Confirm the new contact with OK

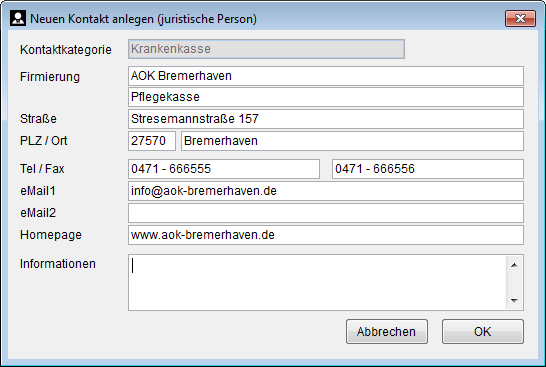point(483,331)
